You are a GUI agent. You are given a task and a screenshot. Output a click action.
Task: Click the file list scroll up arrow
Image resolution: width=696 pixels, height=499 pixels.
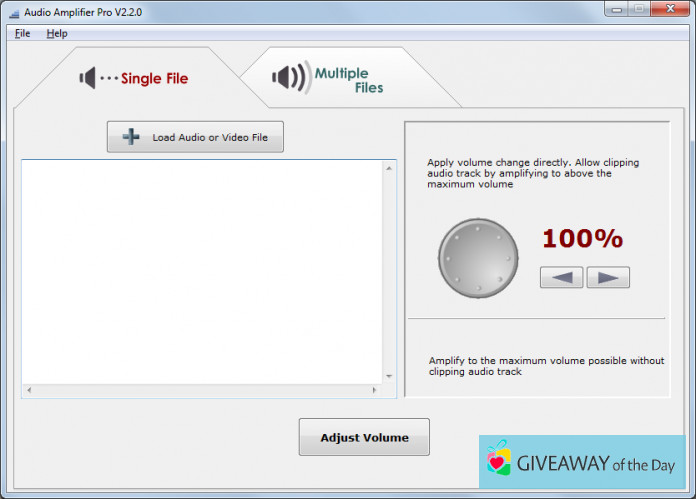click(x=390, y=168)
